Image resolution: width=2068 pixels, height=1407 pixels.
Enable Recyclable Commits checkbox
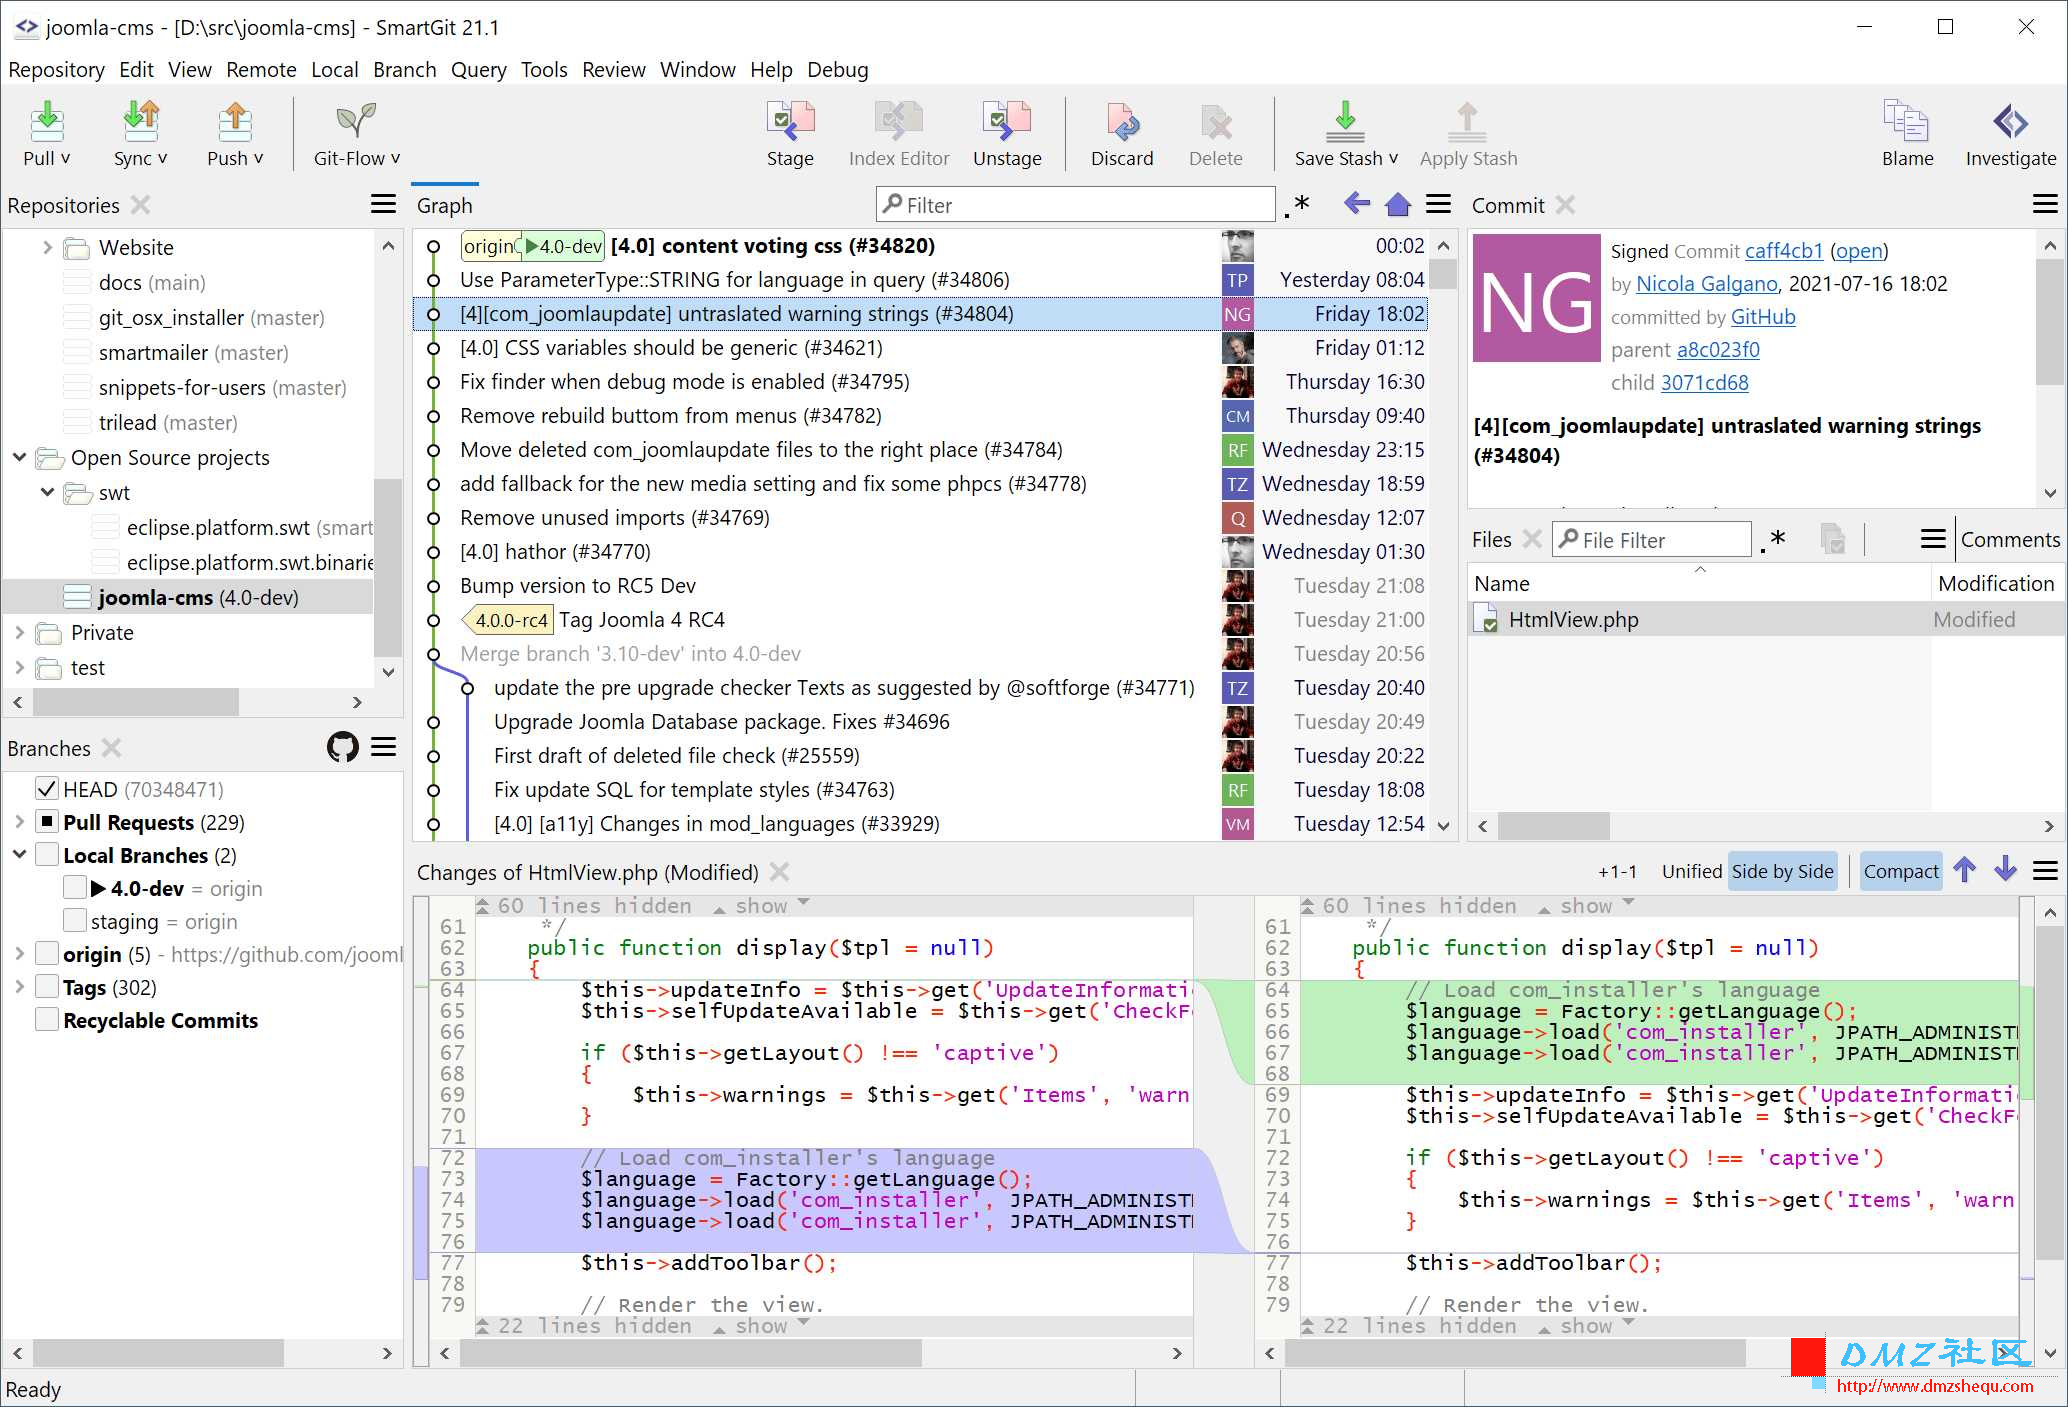tap(46, 1020)
